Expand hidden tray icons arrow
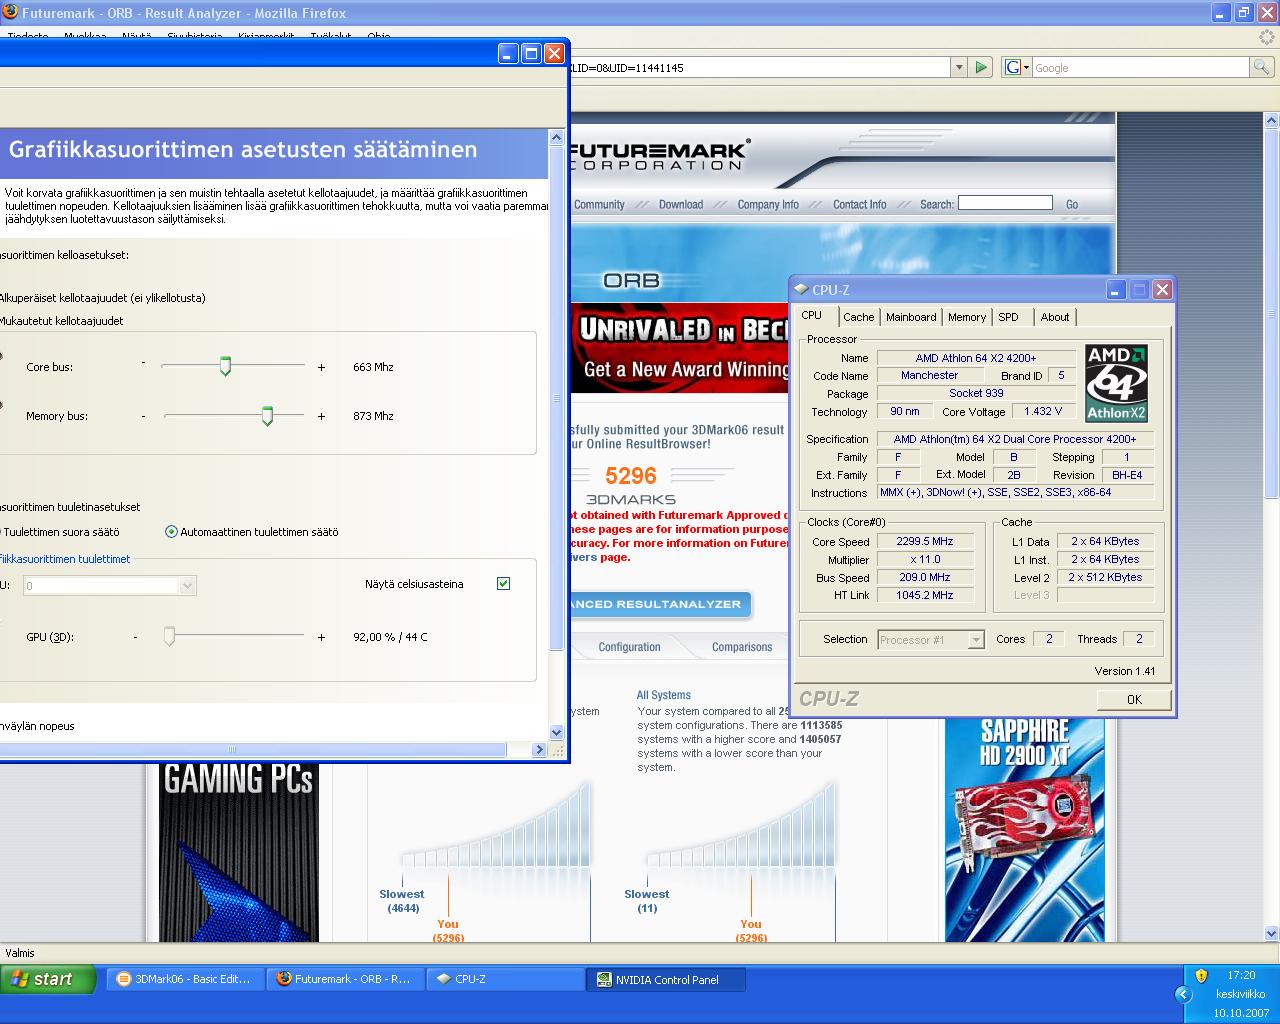The image size is (1280, 1024). pyautogui.click(x=1184, y=994)
